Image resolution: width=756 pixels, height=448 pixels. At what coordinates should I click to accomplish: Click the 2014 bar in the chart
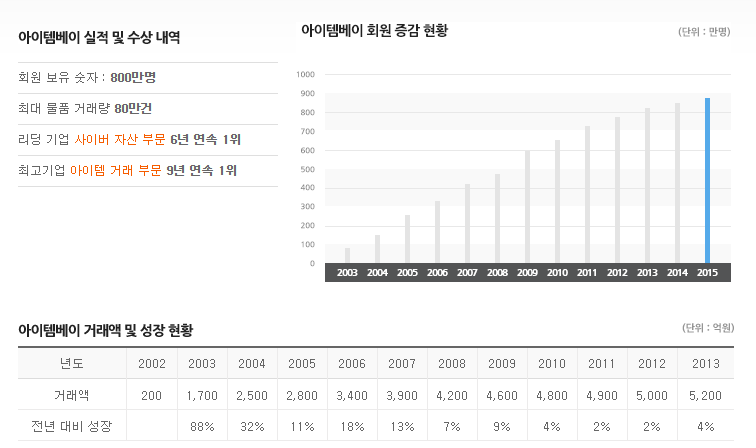pyautogui.click(x=677, y=183)
